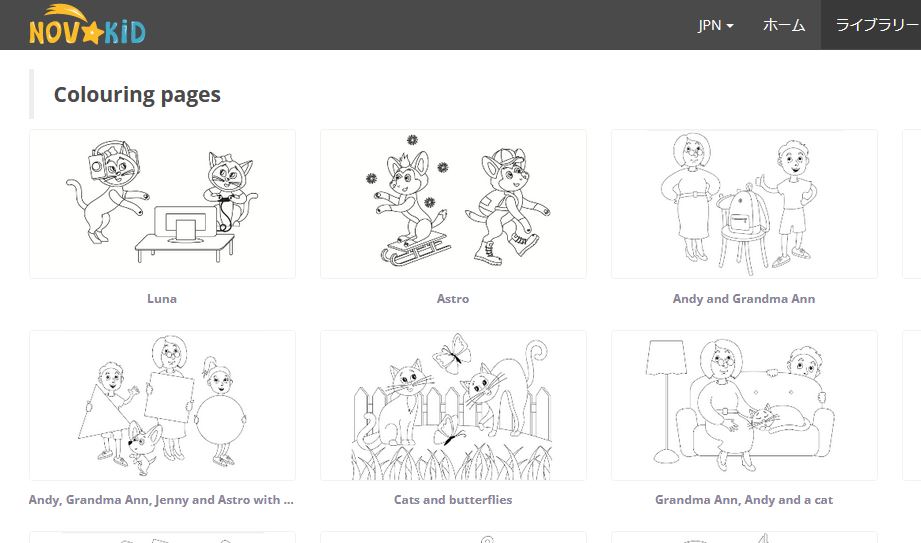921x543 pixels.
Task: Open partially visible thumbnail right of Andy and Grandma Ann
Action: [912, 204]
